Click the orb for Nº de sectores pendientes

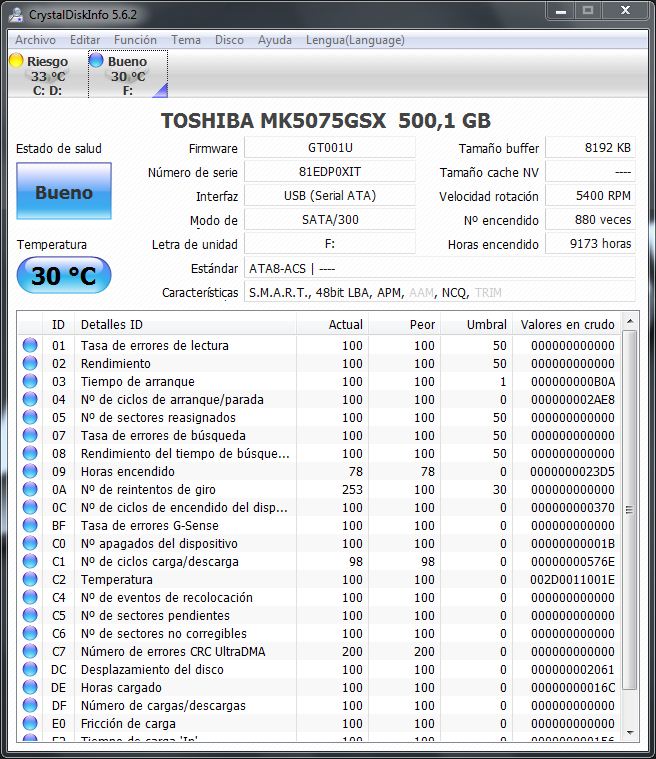pyautogui.click(x=30, y=615)
